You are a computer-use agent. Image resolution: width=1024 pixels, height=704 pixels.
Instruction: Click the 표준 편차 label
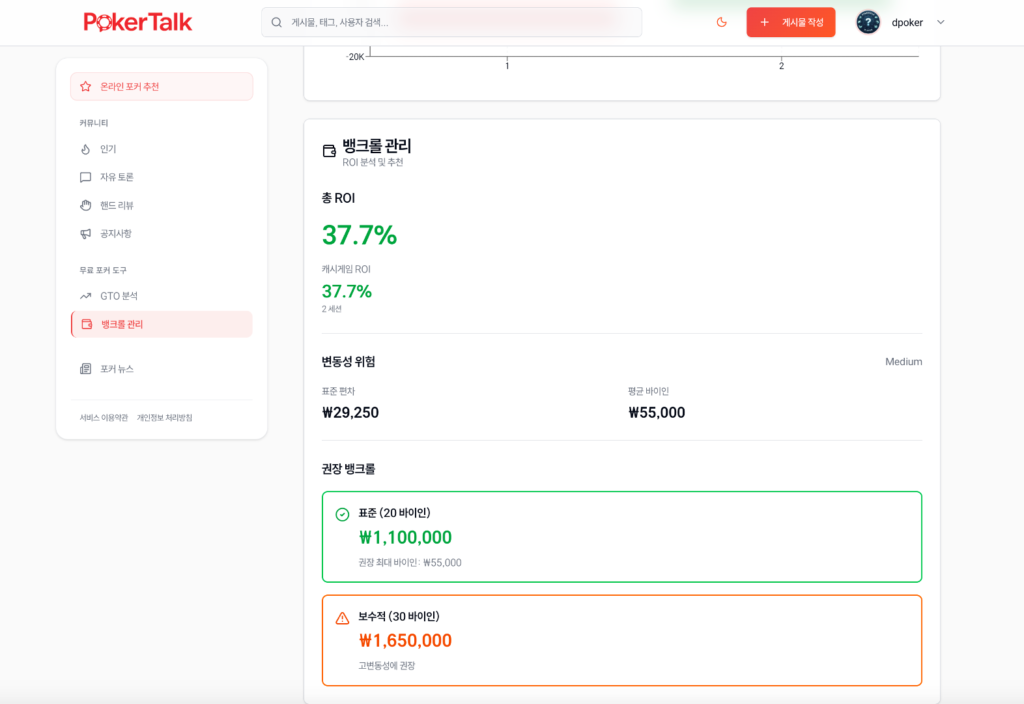338,391
